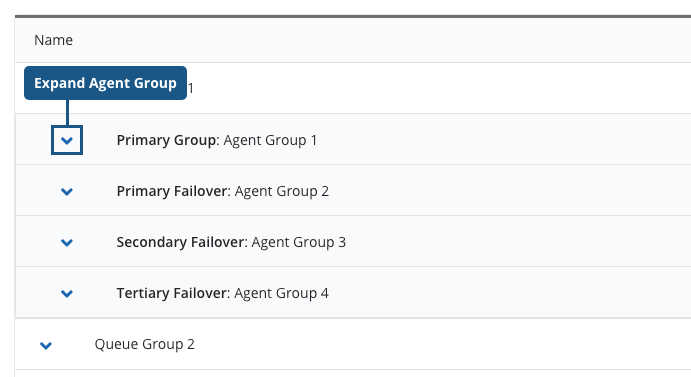This screenshot has height=377, width=691.
Task: Click the Agent Group 1 name text
Action: click(270, 140)
